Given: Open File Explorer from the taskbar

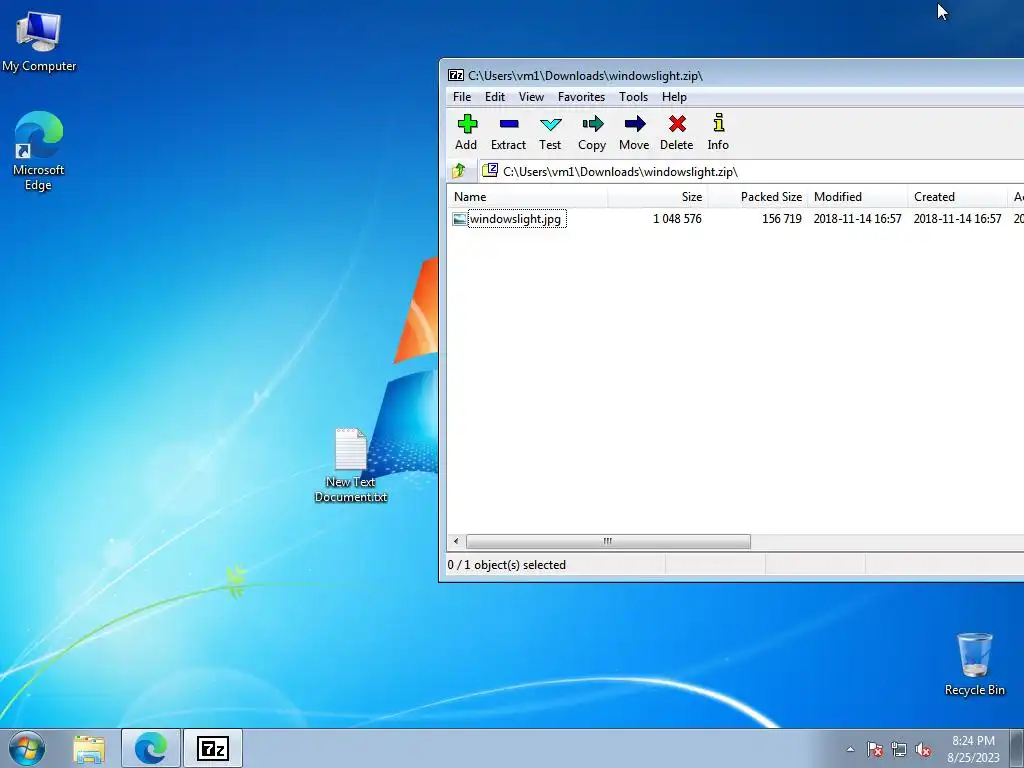Looking at the screenshot, I should 89,748.
